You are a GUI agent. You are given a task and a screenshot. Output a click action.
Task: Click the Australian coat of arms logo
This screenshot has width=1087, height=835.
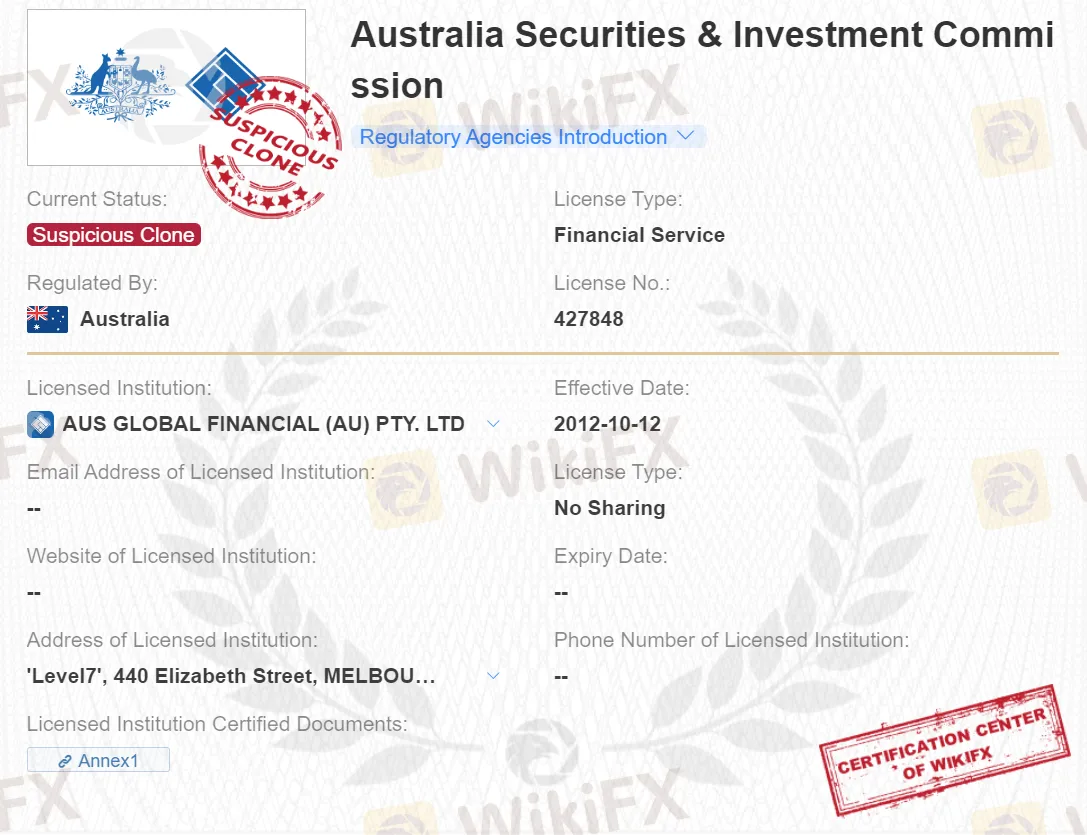[120, 86]
